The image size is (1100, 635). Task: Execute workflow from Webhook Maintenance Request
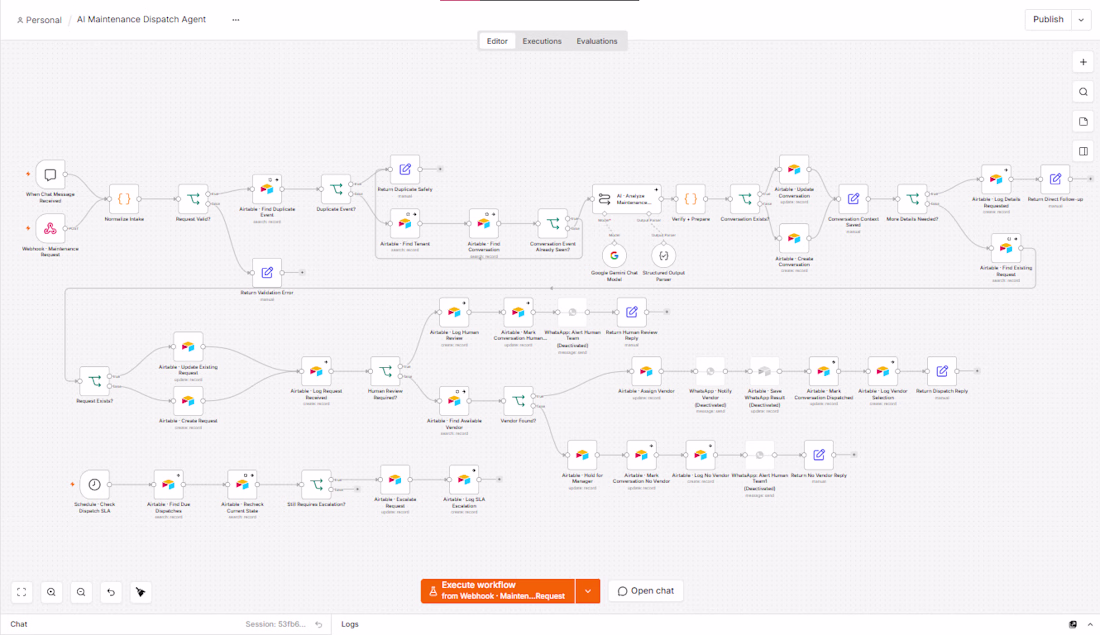click(498, 591)
